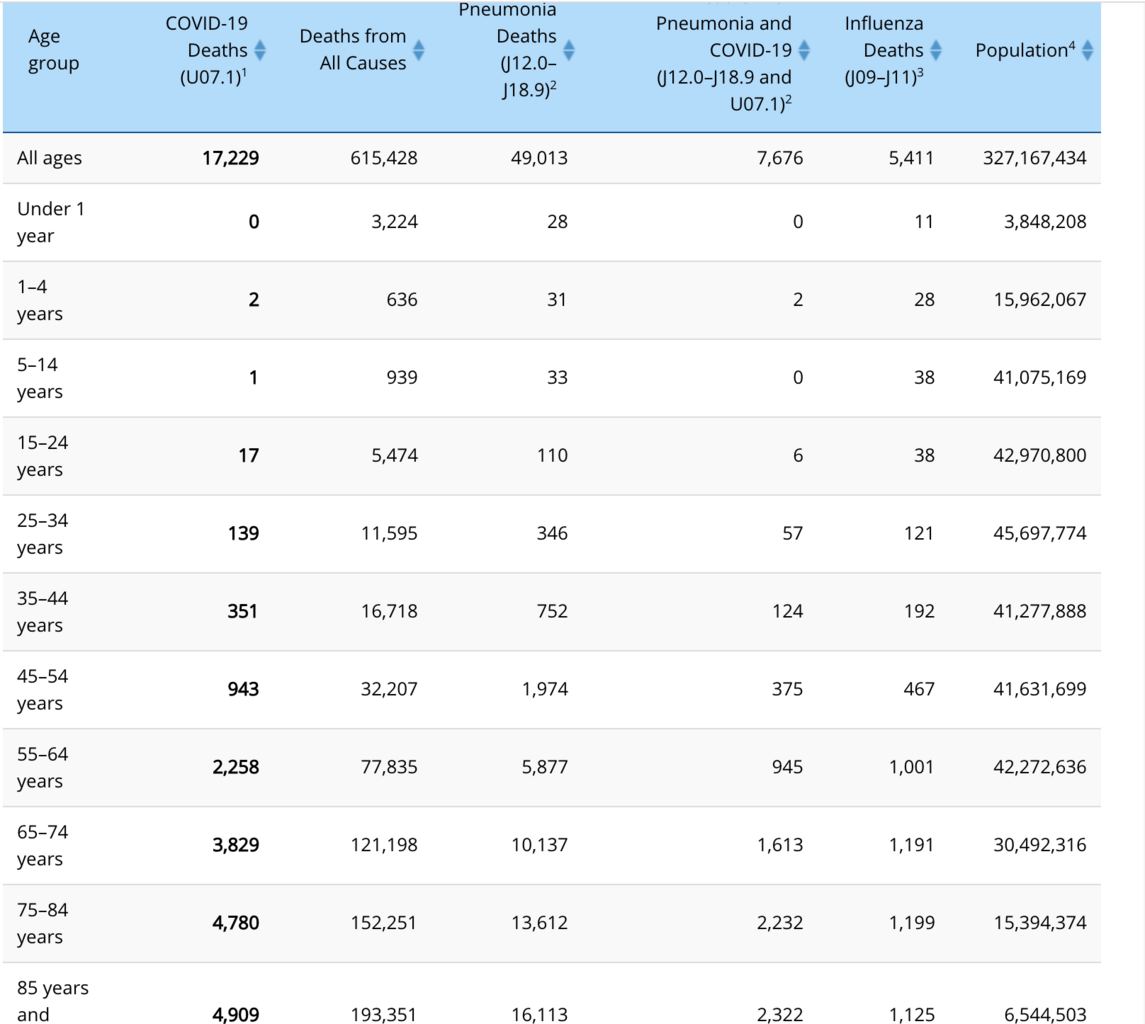Select the 55–64 years age group label
The image size is (1145, 1024).
[x=43, y=768]
